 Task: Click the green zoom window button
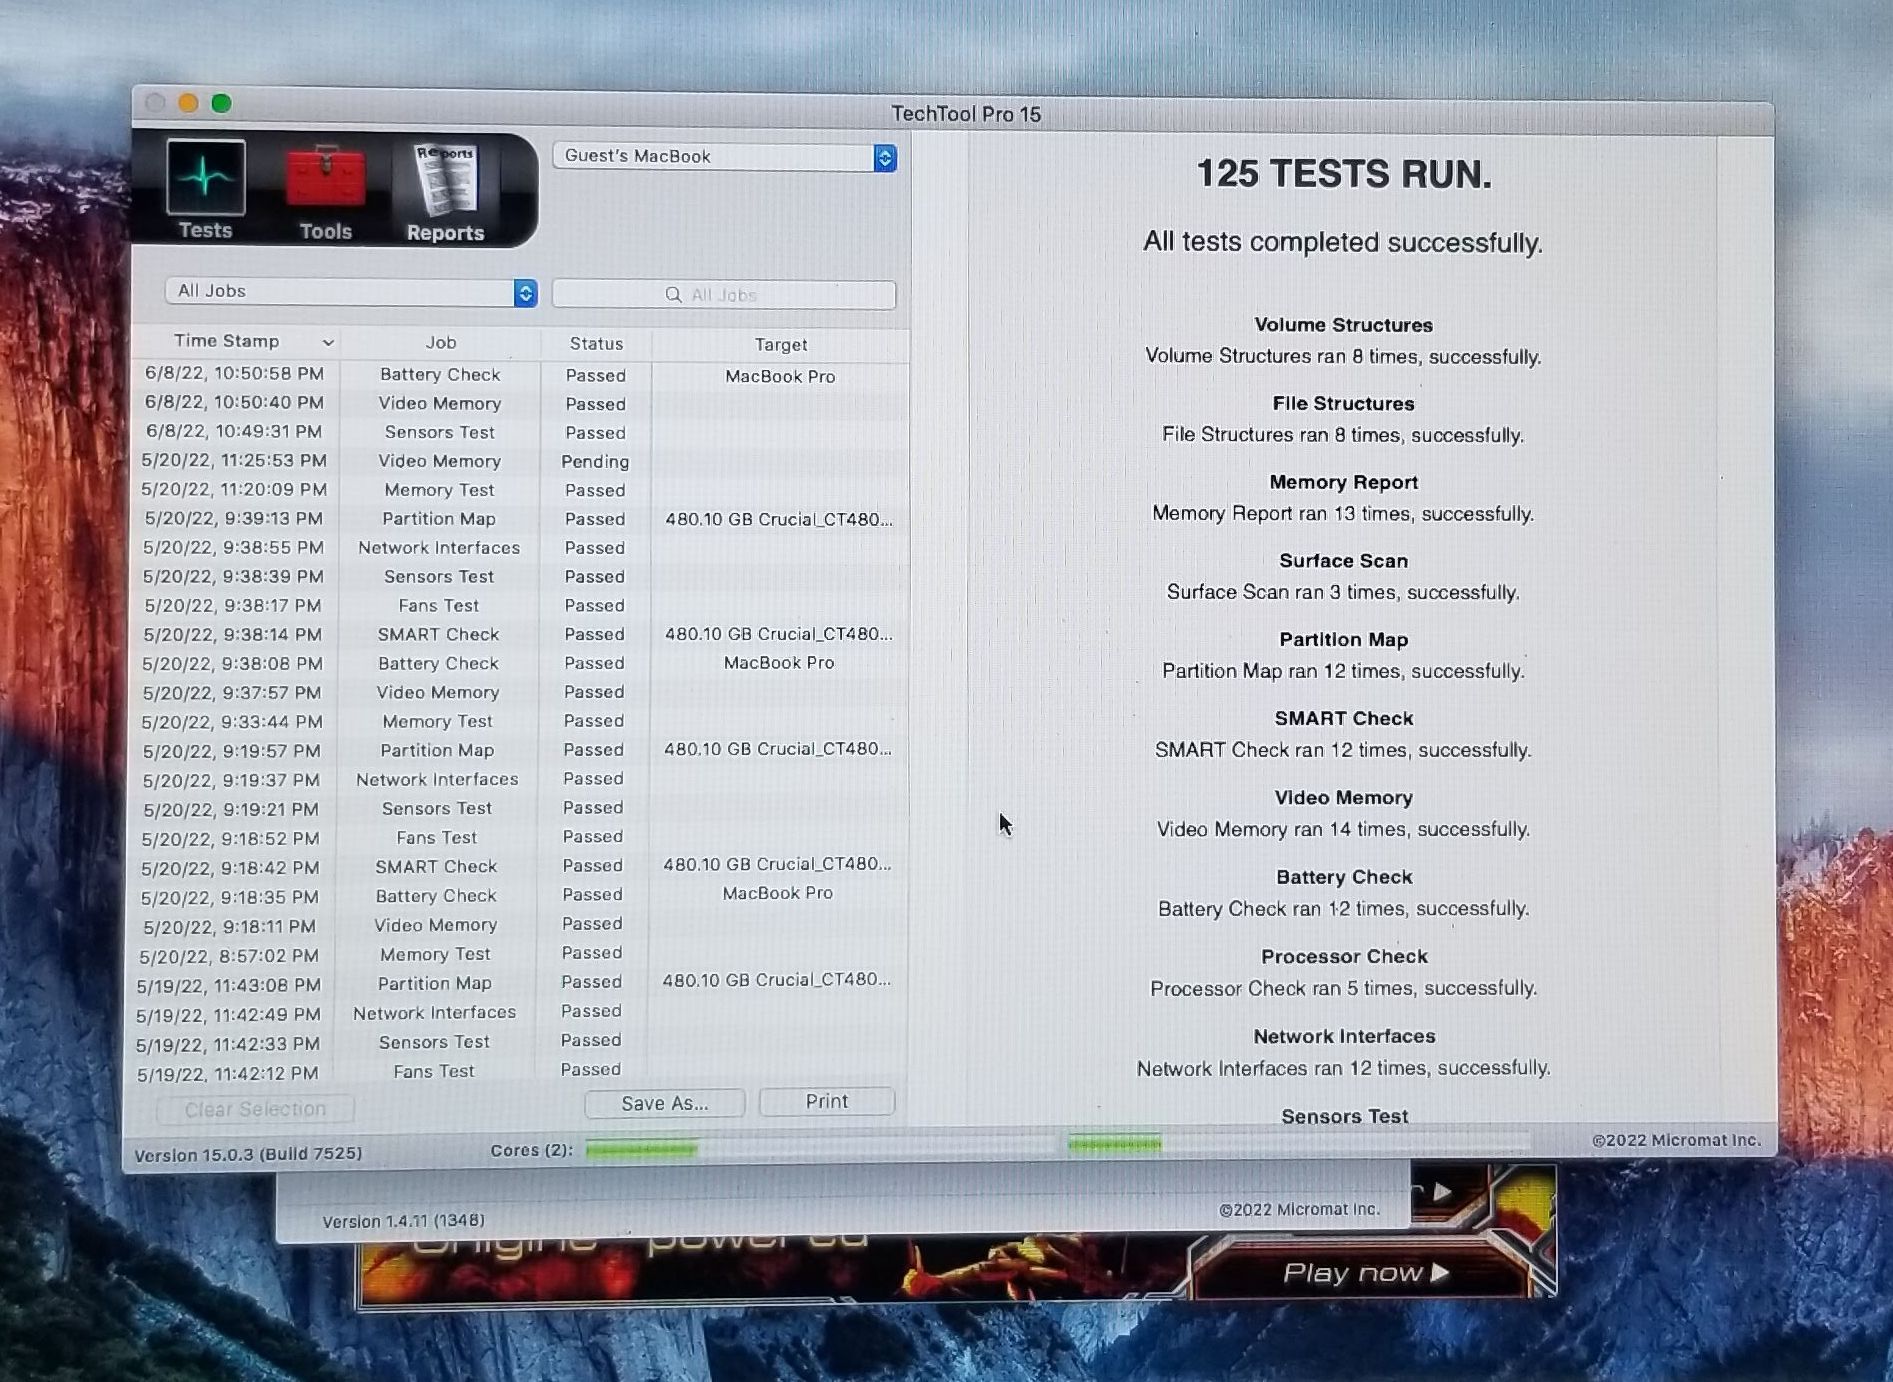point(222,103)
